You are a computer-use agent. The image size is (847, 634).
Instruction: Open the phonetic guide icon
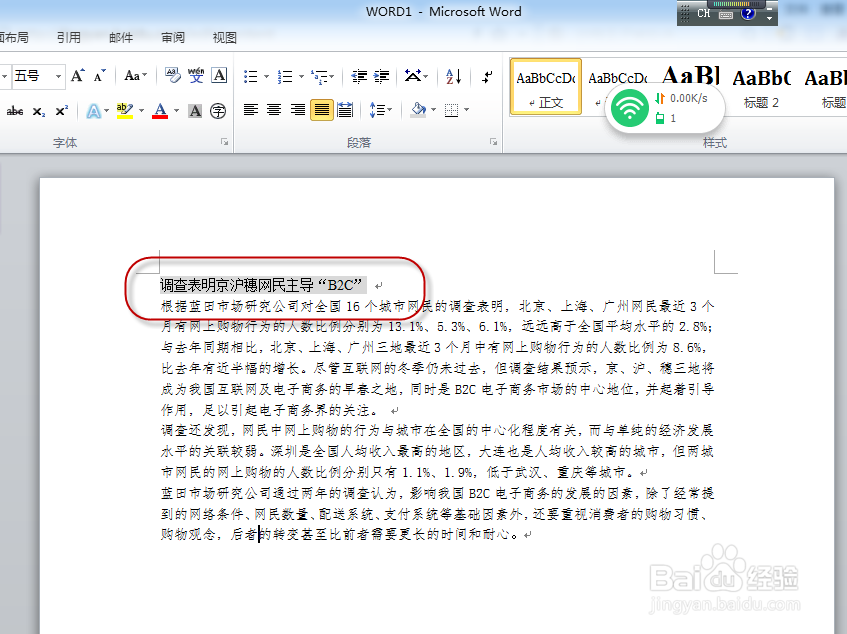[x=195, y=75]
